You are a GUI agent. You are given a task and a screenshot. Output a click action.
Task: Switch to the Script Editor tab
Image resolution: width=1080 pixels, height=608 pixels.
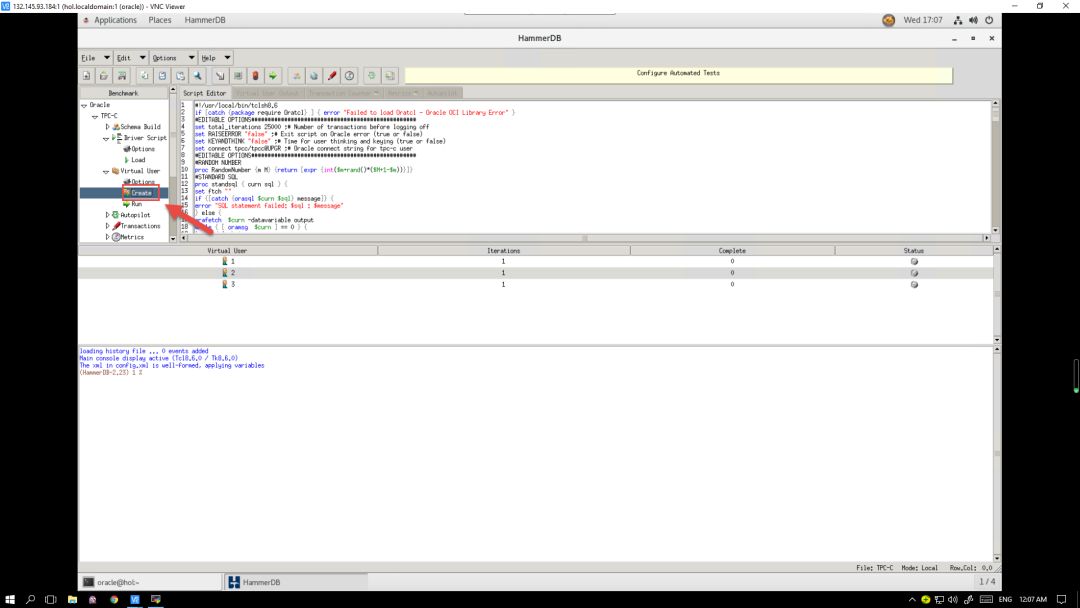(x=204, y=93)
